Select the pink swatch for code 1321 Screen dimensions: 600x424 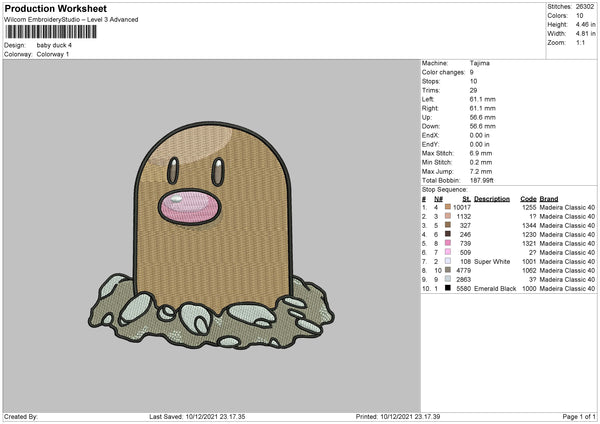point(448,243)
